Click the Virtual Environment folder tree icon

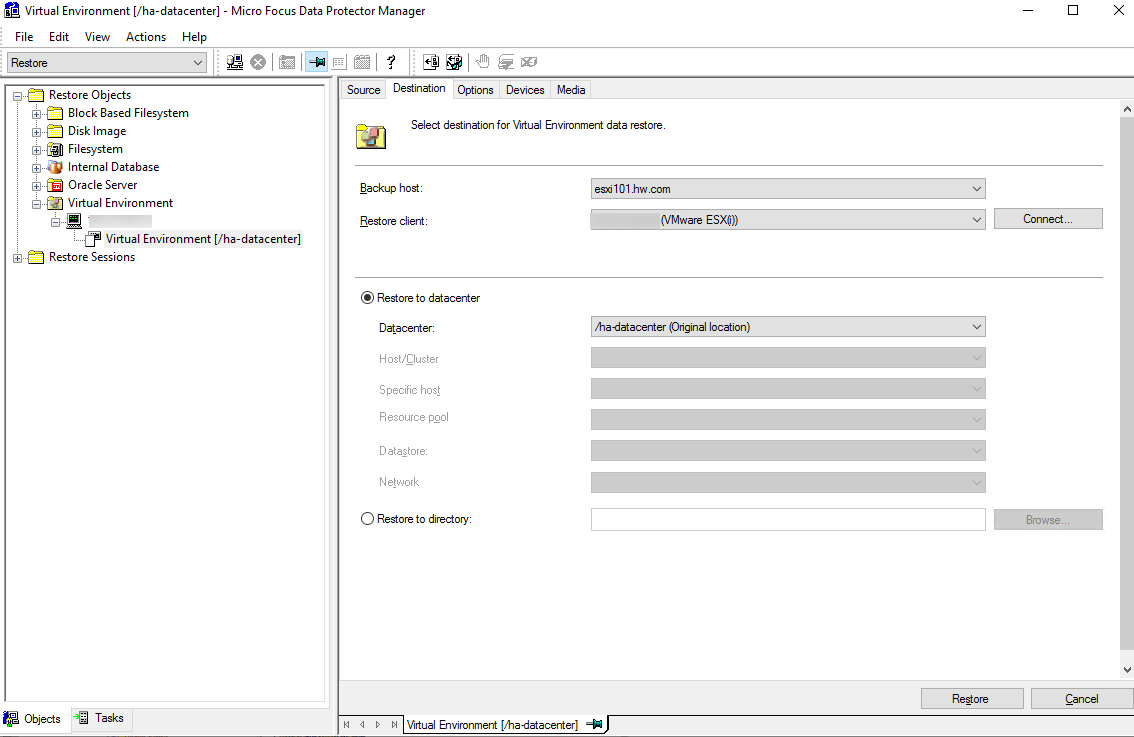pos(55,203)
